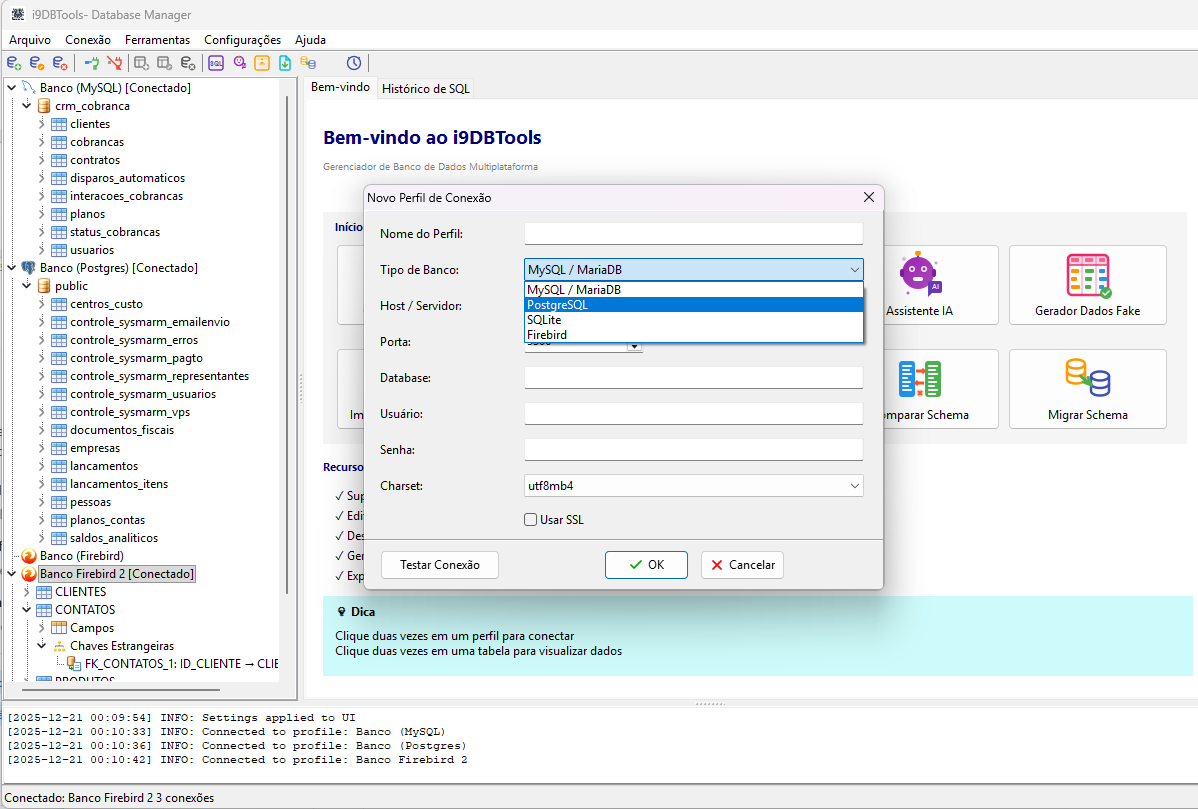Click the file import toolbar icon
This screenshot has height=809, width=1198.
(285, 63)
